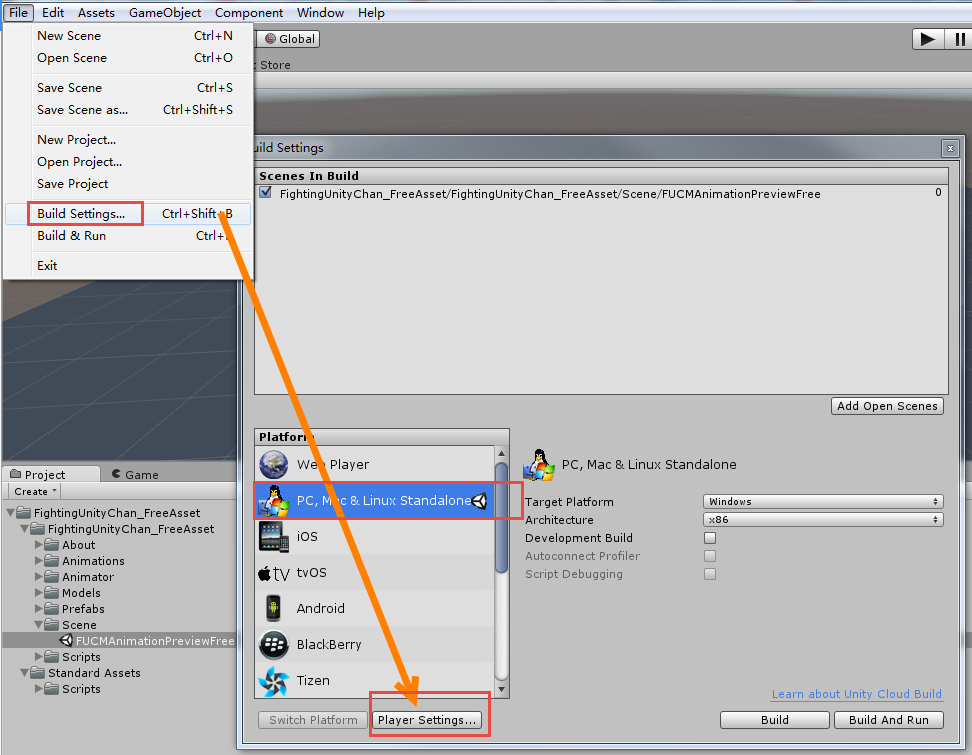Viewport: 972px width, 755px height.
Task: Choose Save Scene as... menu item
Action: pos(128,110)
